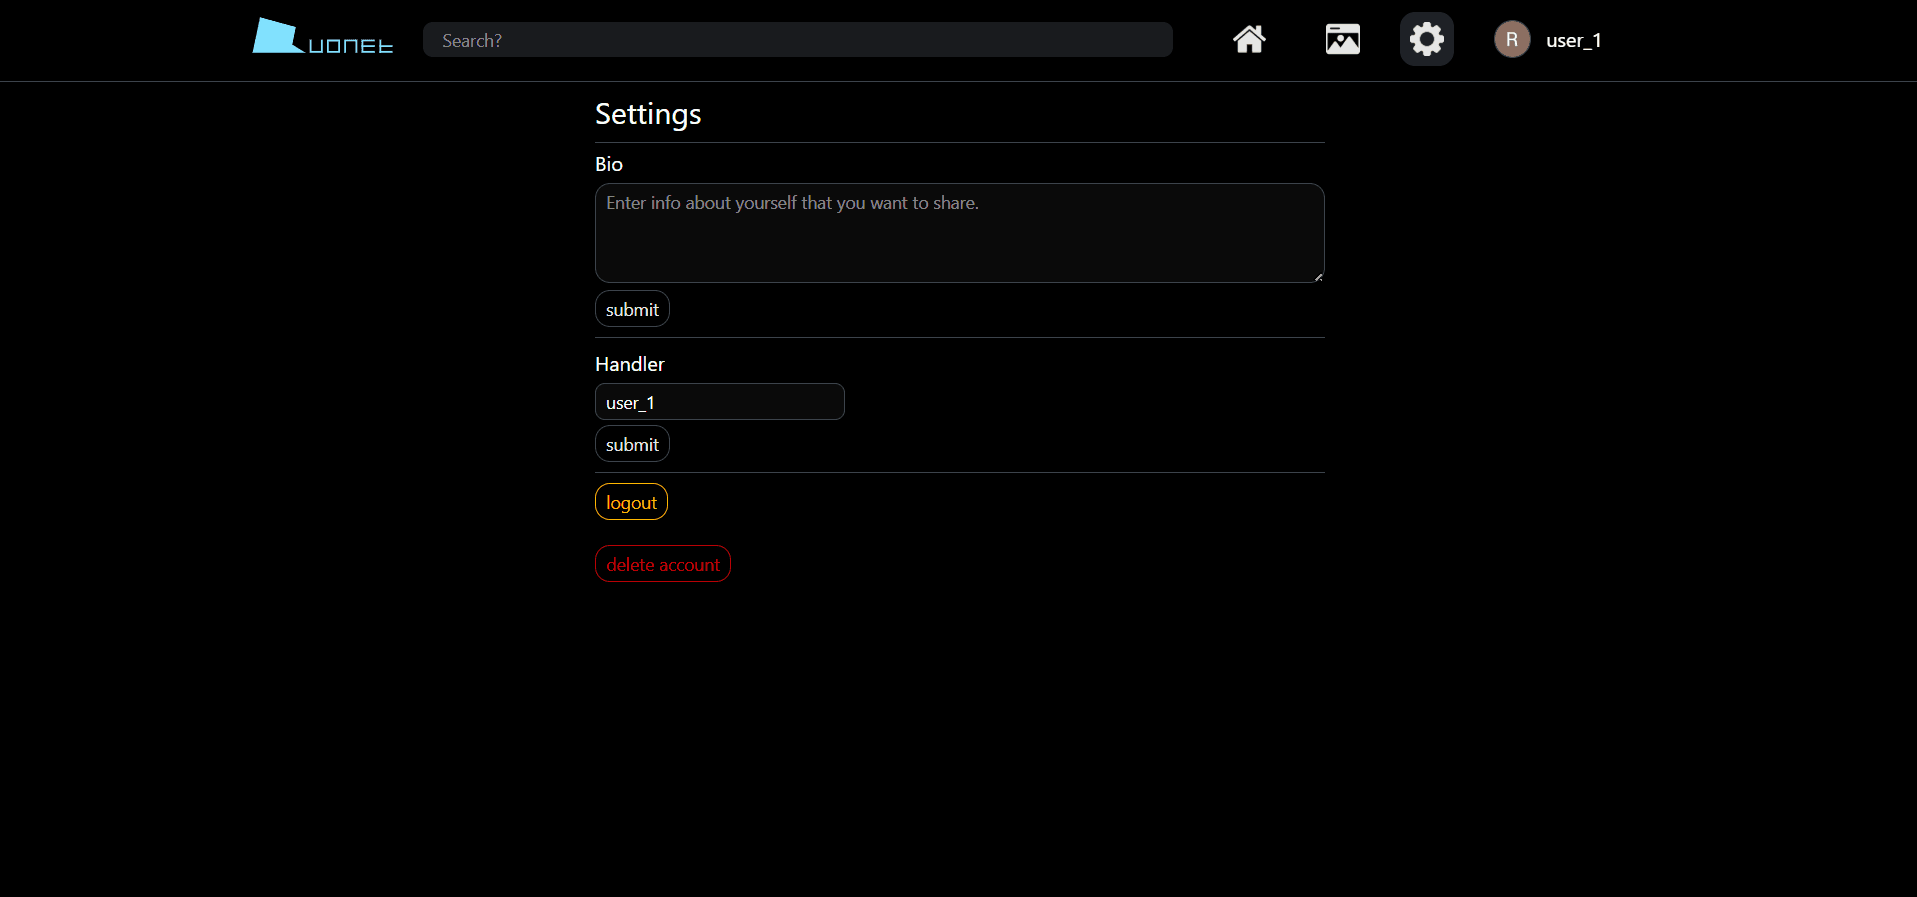Focus the Handler field containing user_1

[719, 402]
